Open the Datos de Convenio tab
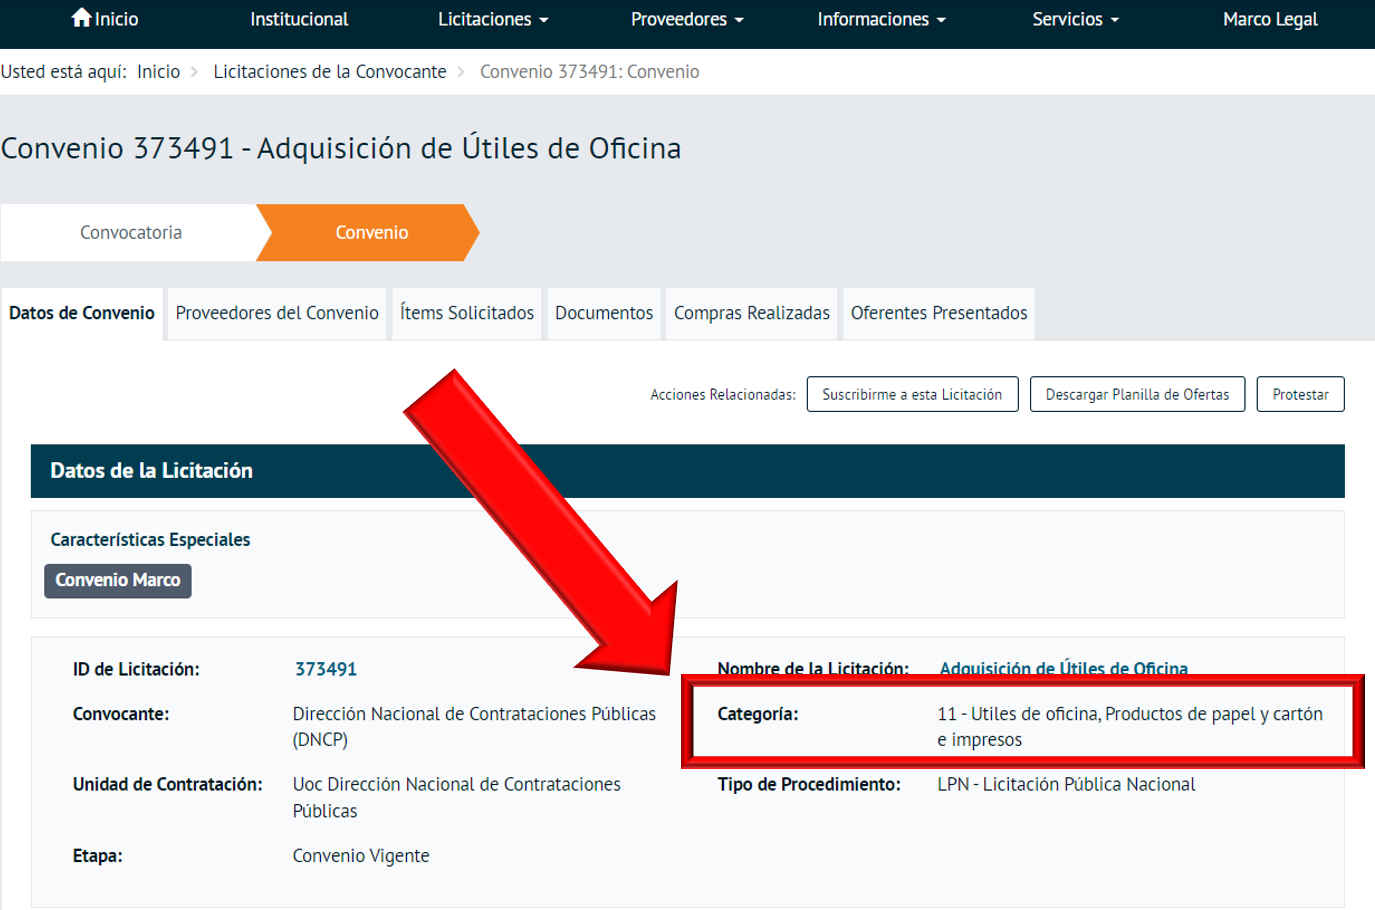Viewport: 1375px width, 910px height. [x=82, y=313]
